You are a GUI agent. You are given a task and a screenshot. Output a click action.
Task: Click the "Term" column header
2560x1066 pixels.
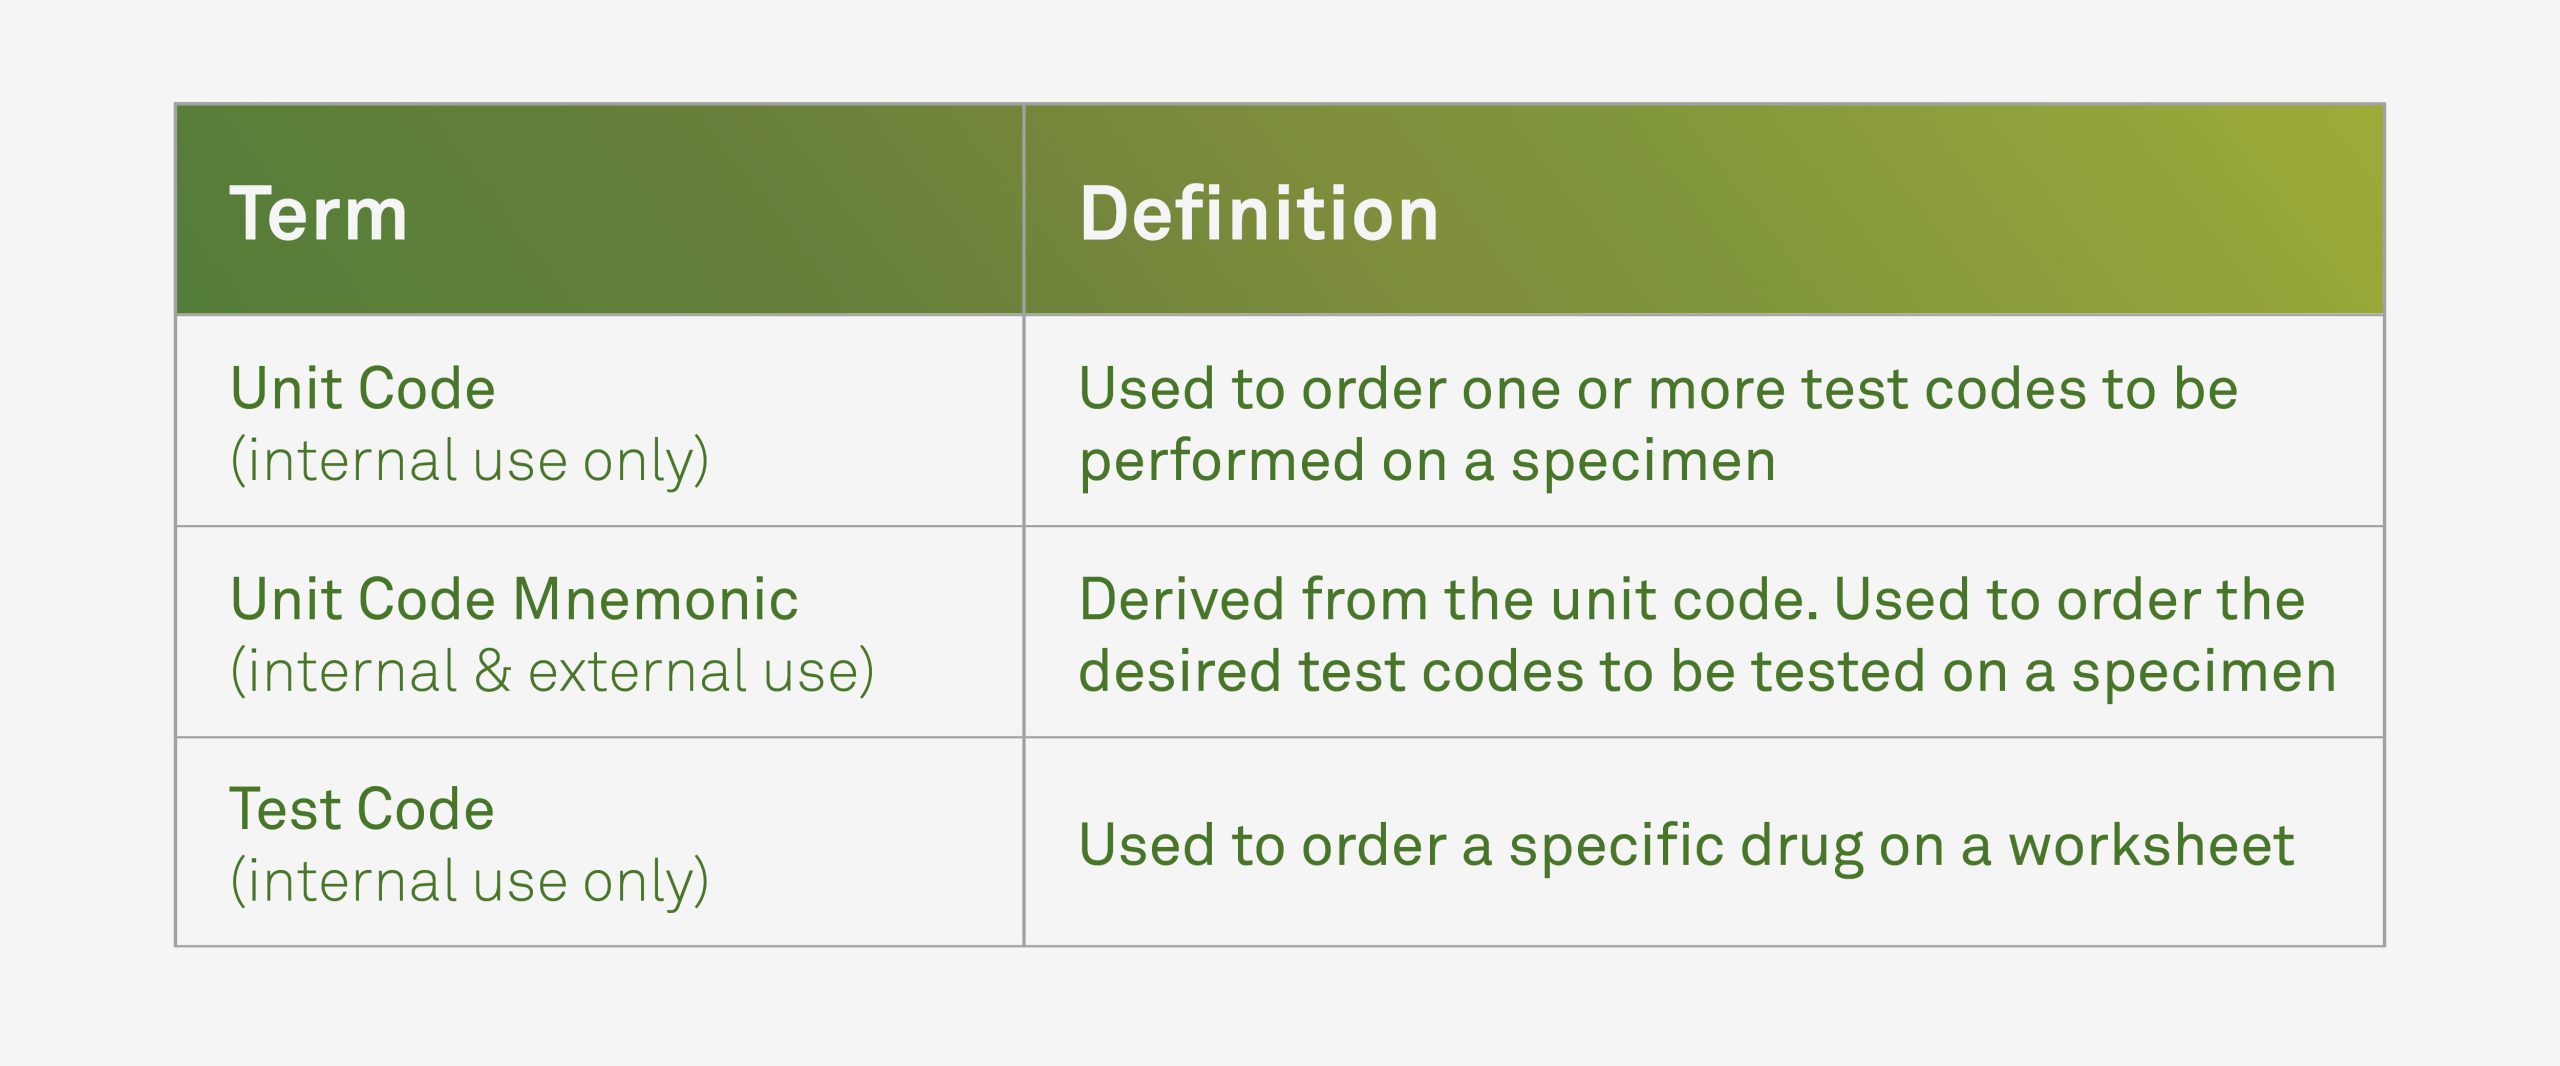[x=318, y=214]
